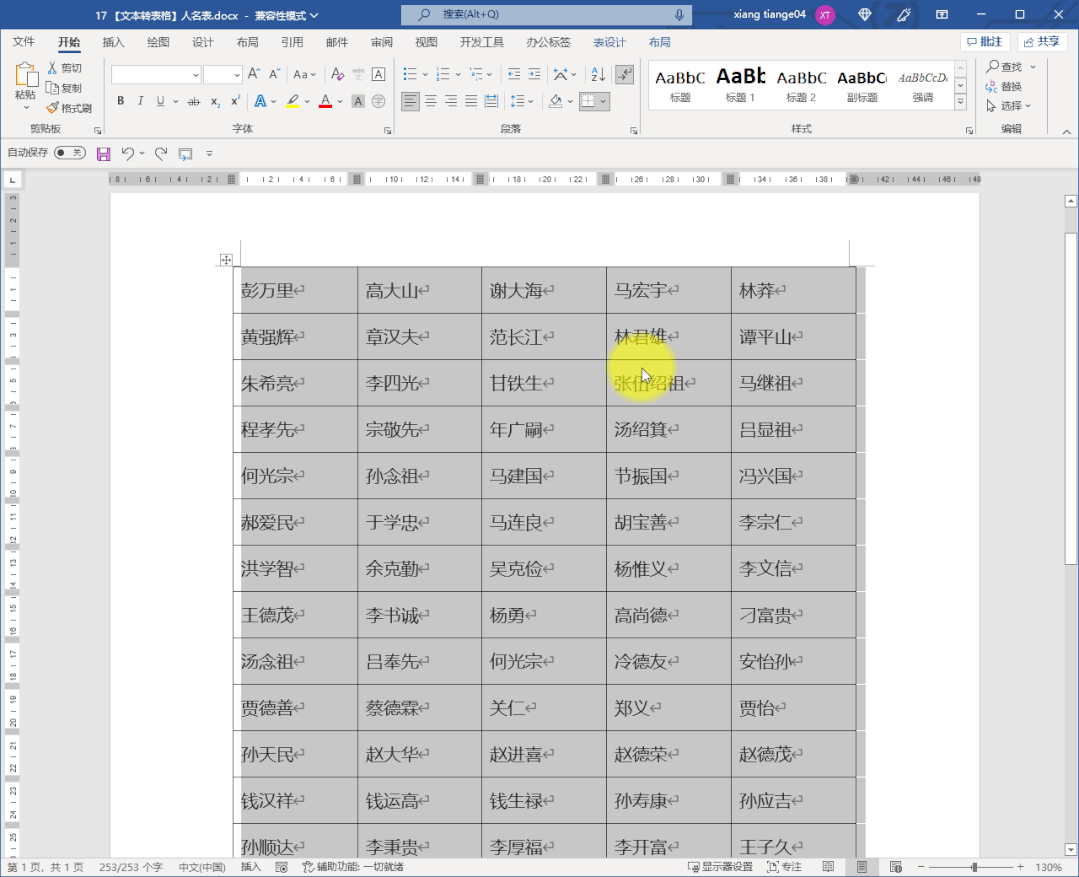Apply bold formatting with the B icon

coord(120,101)
